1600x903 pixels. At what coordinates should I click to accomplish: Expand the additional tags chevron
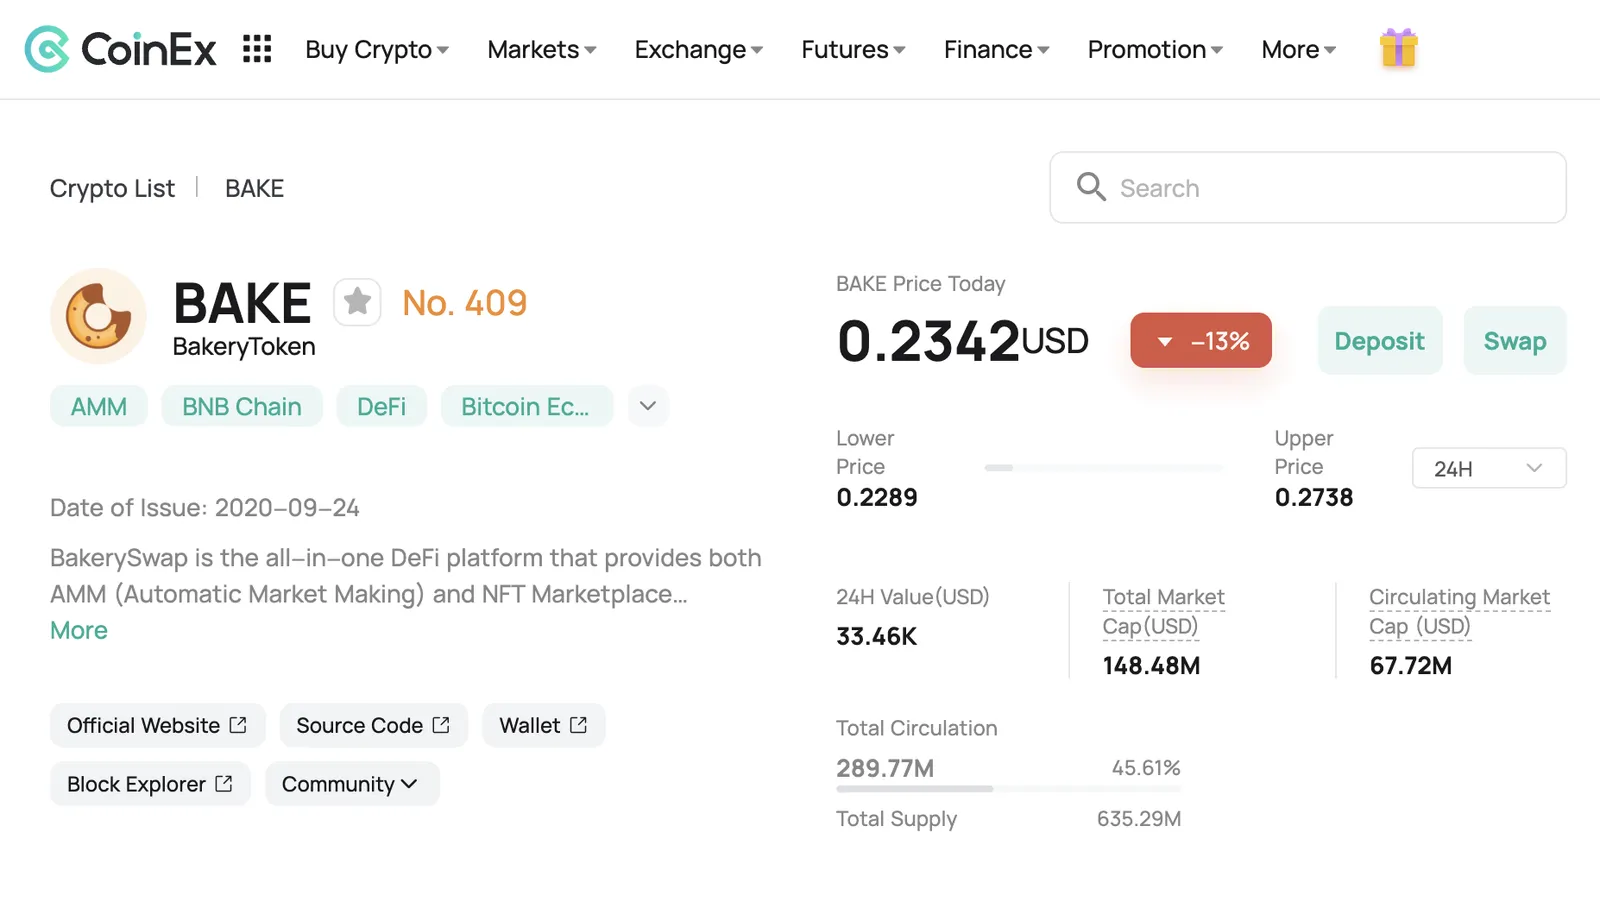point(648,406)
